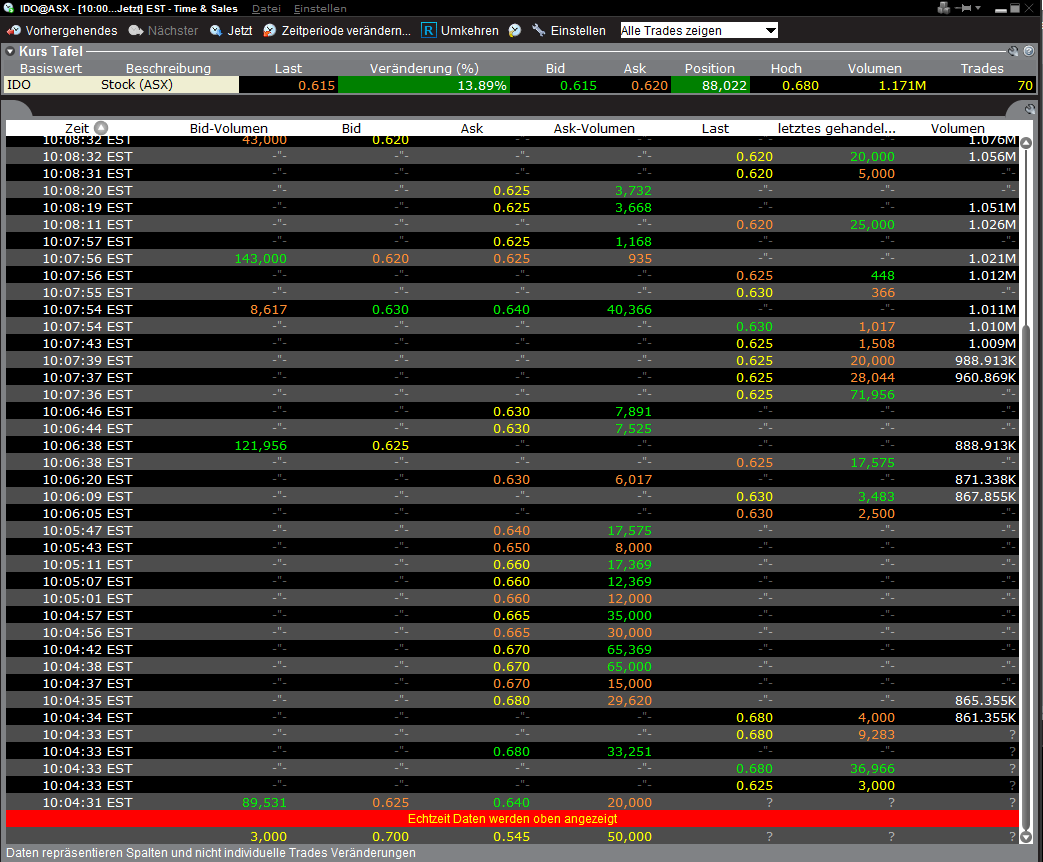Viewport: 1043px width, 862px height.
Task: Click the 28,044 last traded size
Action: point(872,378)
